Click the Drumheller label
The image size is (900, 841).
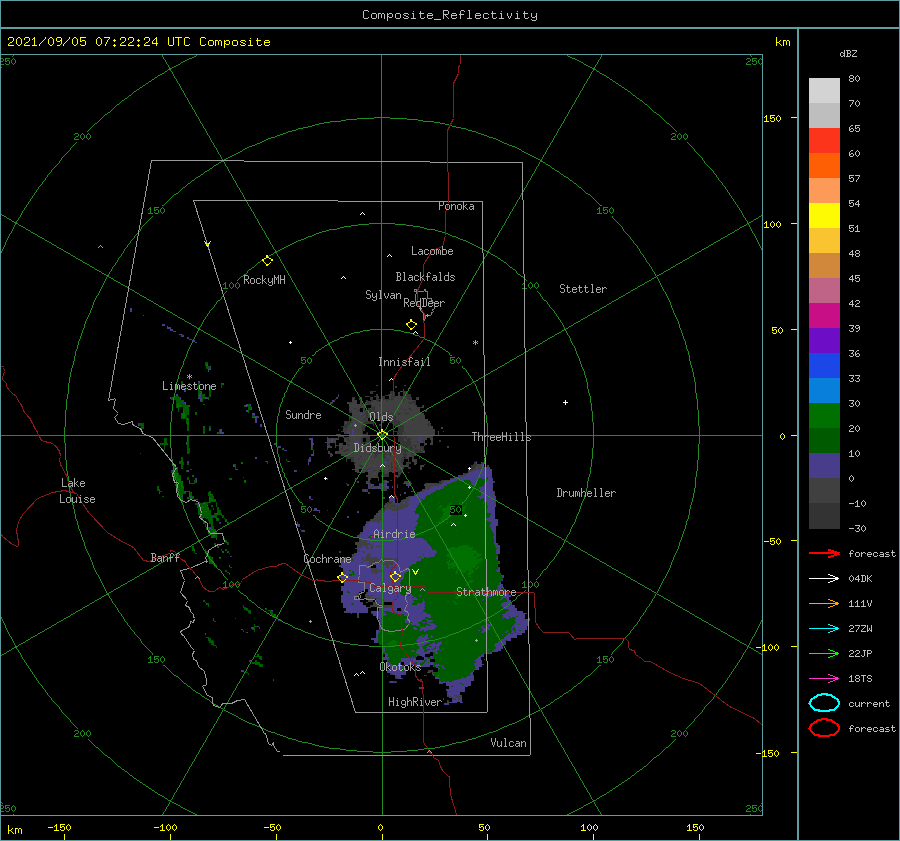586,493
